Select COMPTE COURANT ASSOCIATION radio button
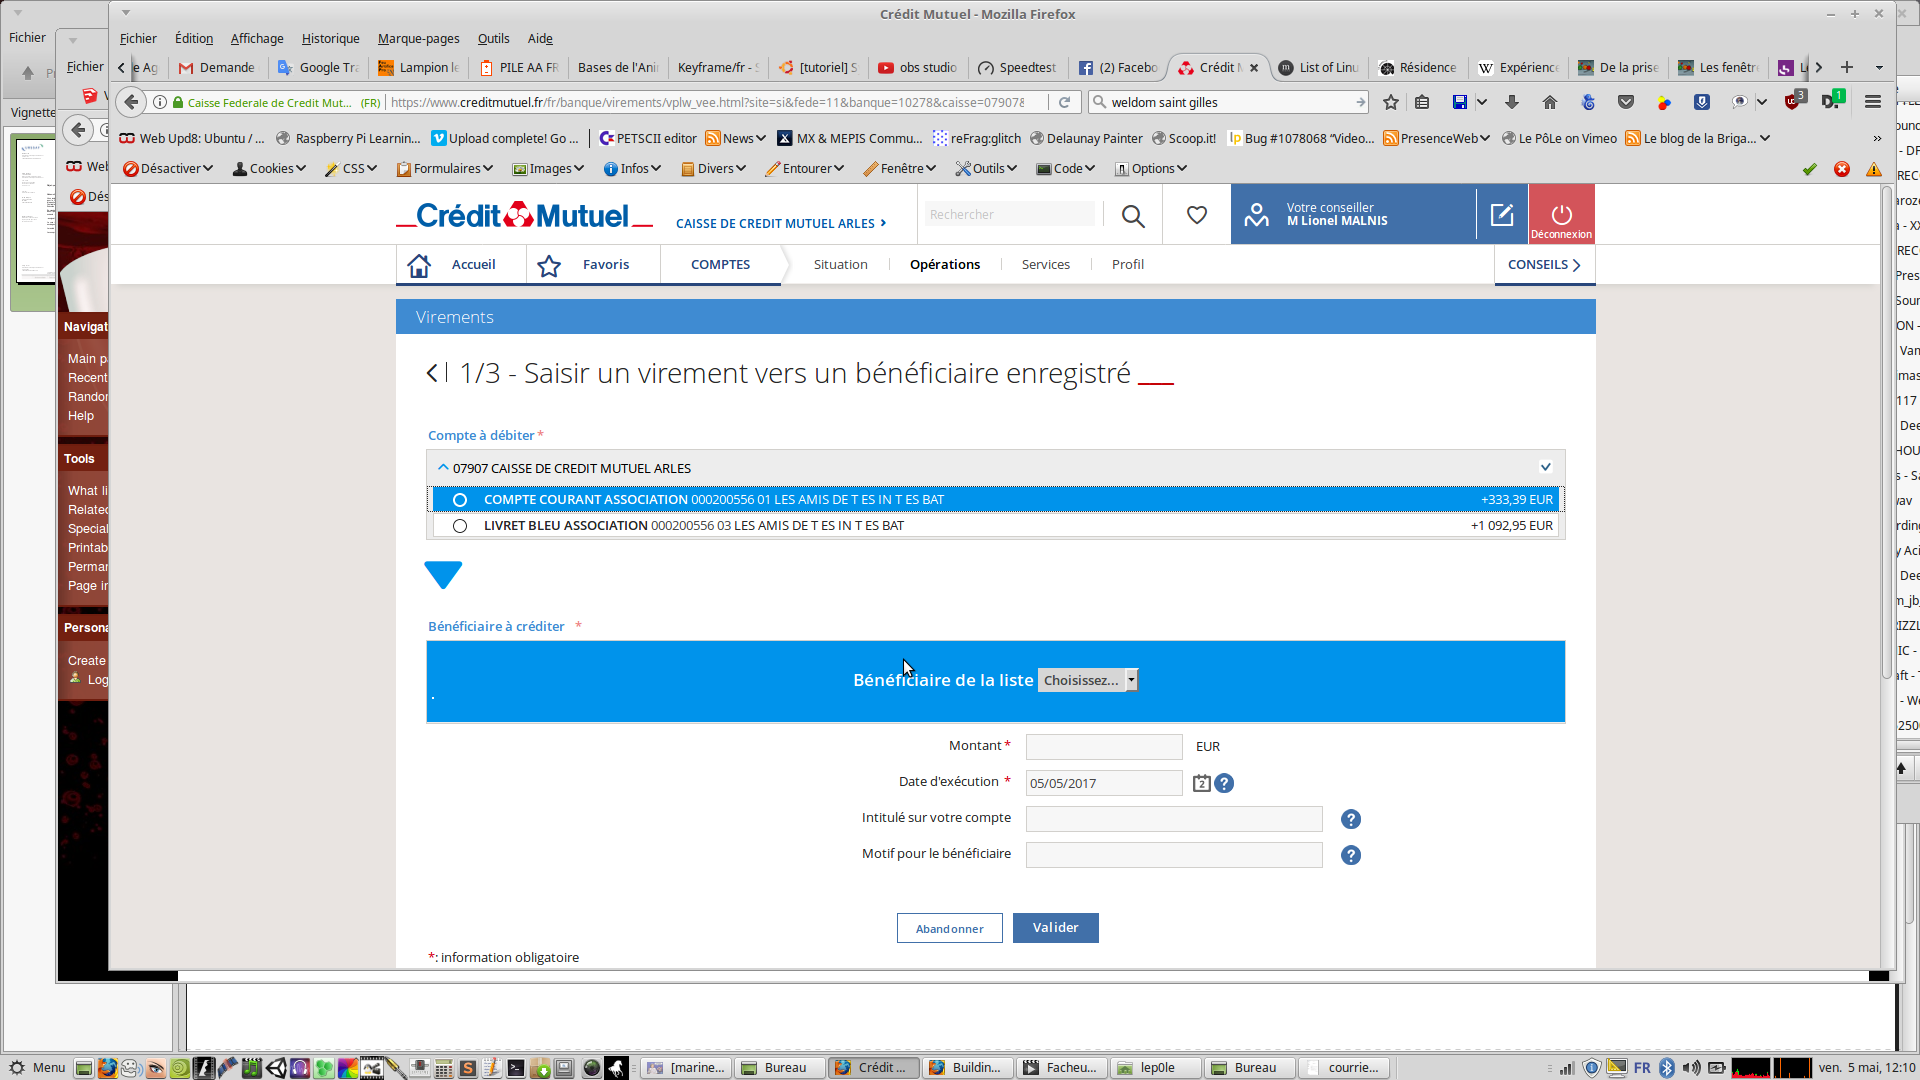This screenshot has width=1920, height=1080. (x=460, y=500)
